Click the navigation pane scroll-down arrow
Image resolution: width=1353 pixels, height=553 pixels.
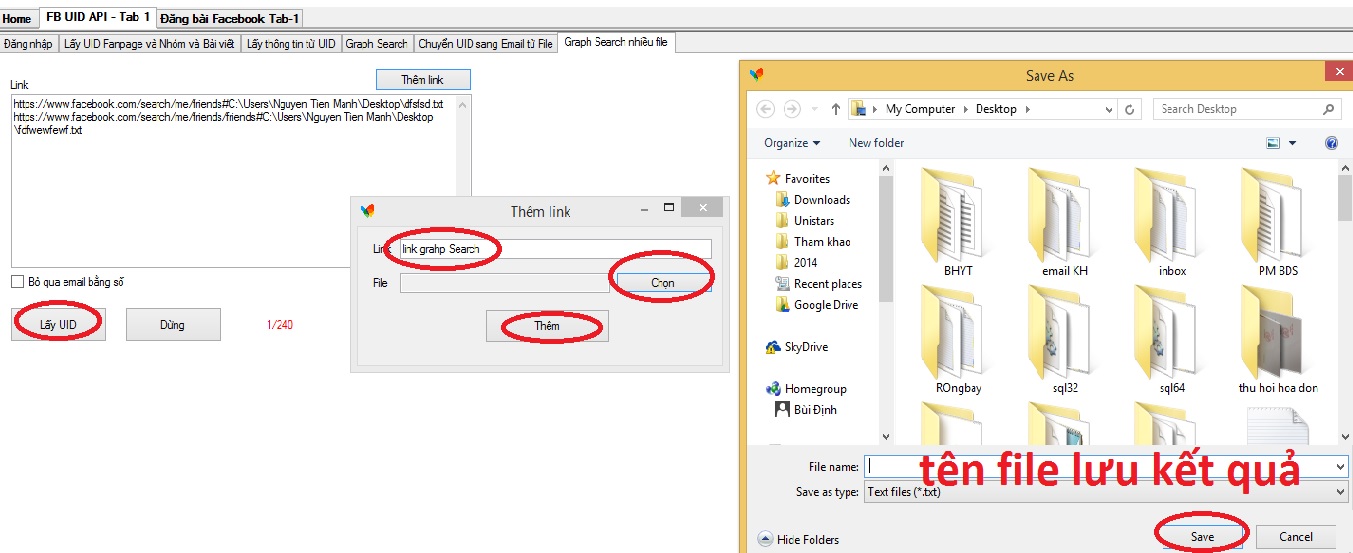click(x=884, y=436)
